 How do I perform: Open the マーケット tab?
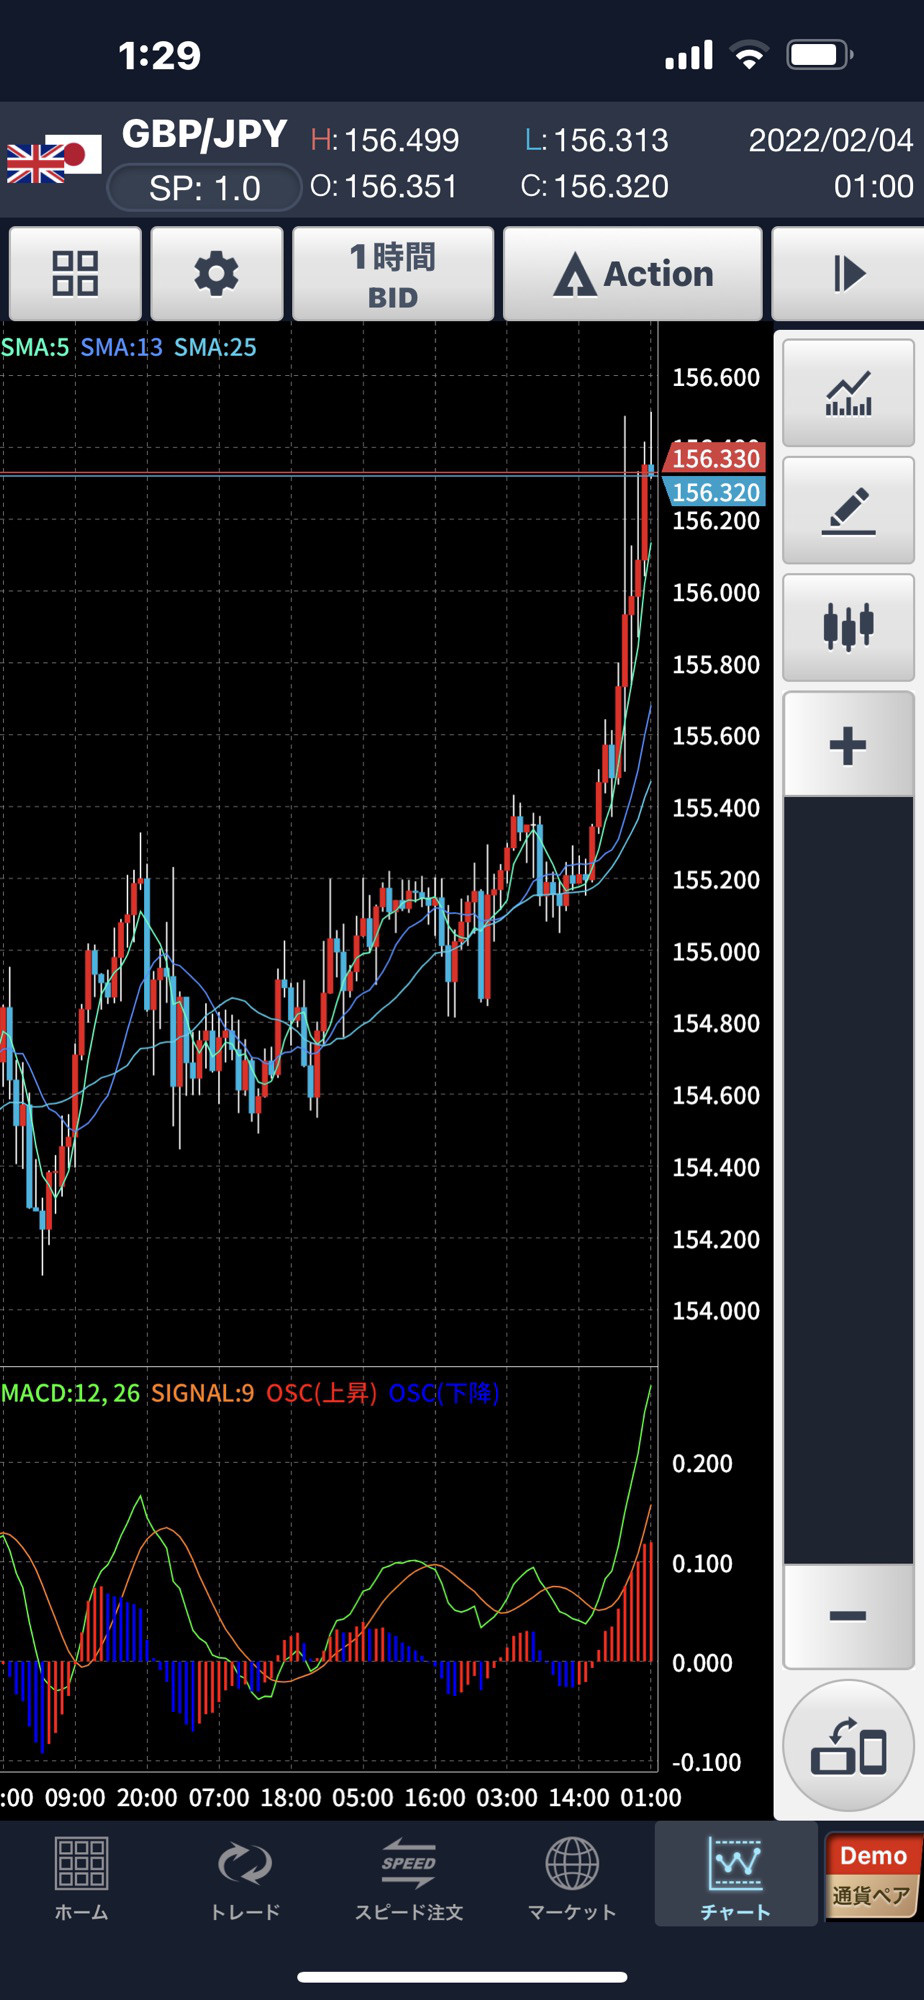572,1878
